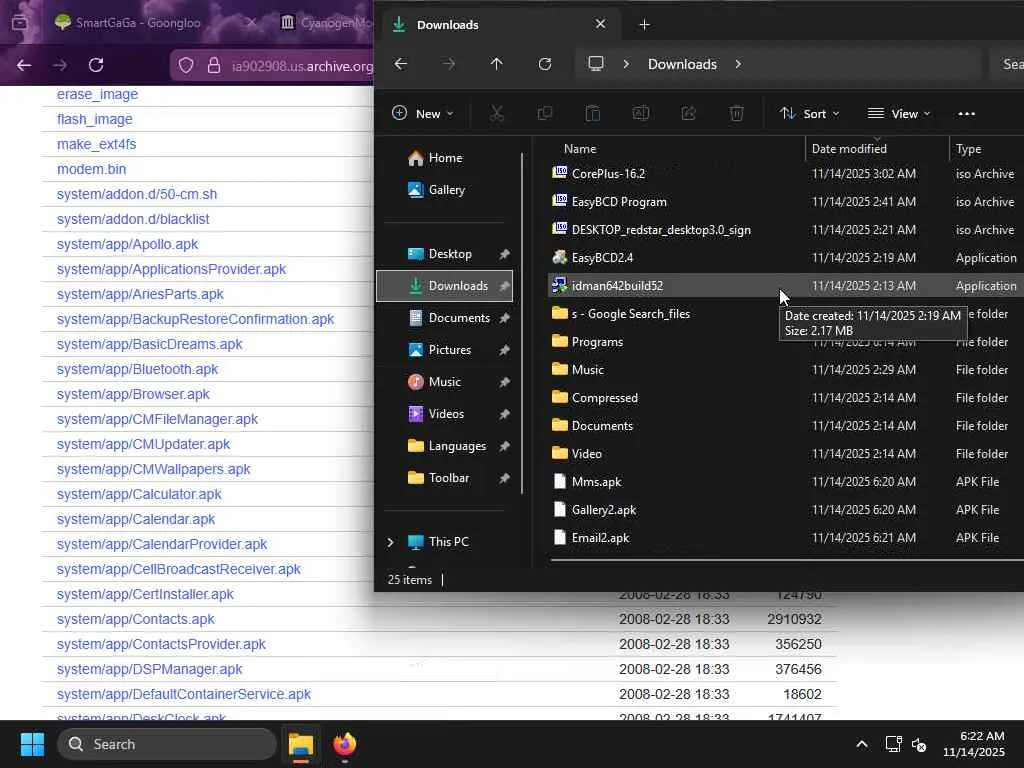Open system/app/Calculator.apk link
The image size is (1024, 768).
(139, 494)
